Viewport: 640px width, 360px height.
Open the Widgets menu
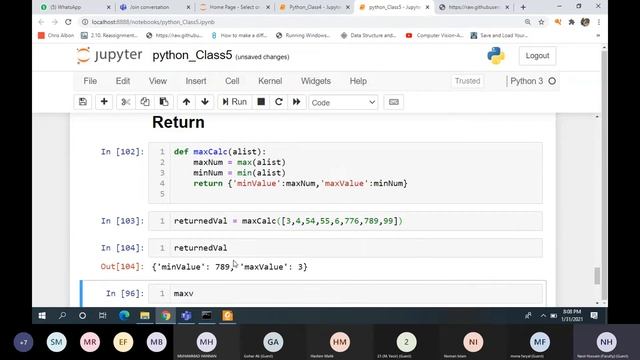[x=316, y=81]
